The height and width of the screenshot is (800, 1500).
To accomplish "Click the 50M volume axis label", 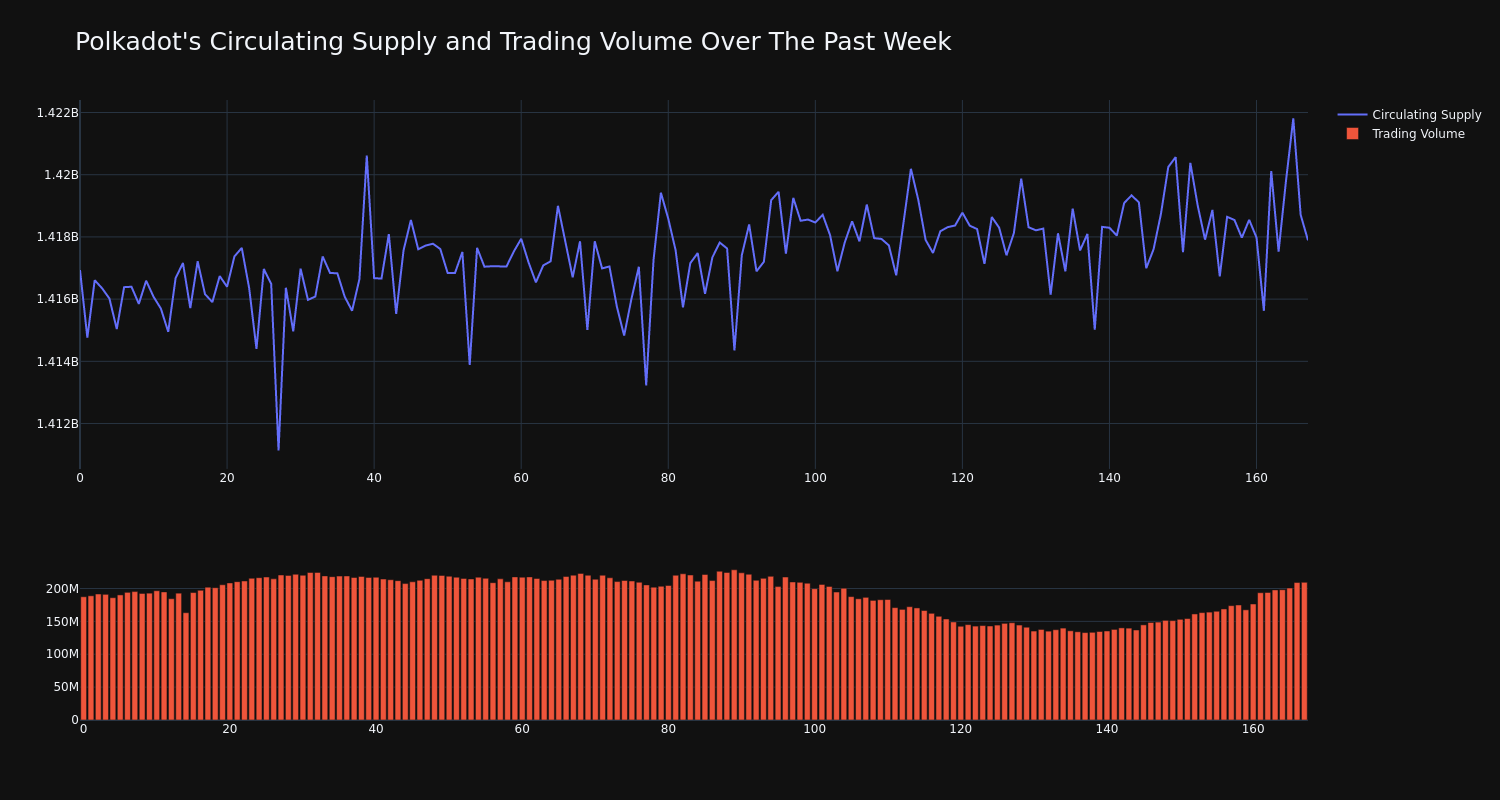I will point(65,687).
